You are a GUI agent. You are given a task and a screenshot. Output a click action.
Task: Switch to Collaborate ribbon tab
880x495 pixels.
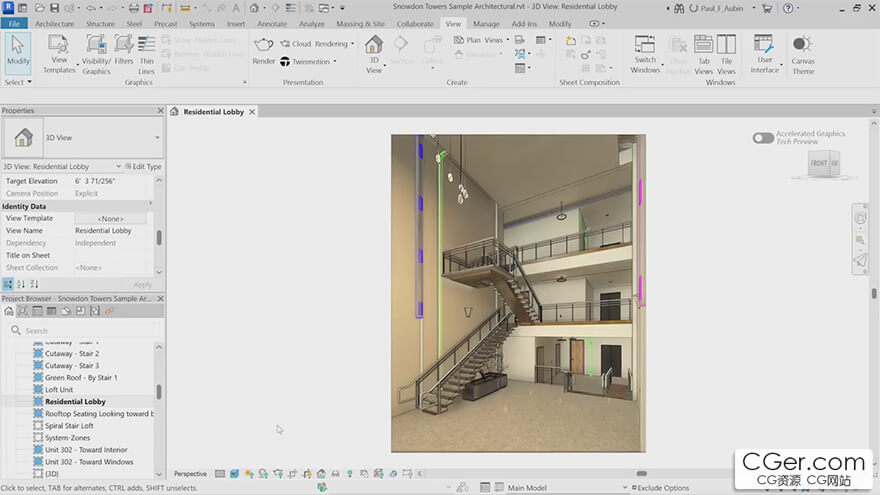pos(415,24)
